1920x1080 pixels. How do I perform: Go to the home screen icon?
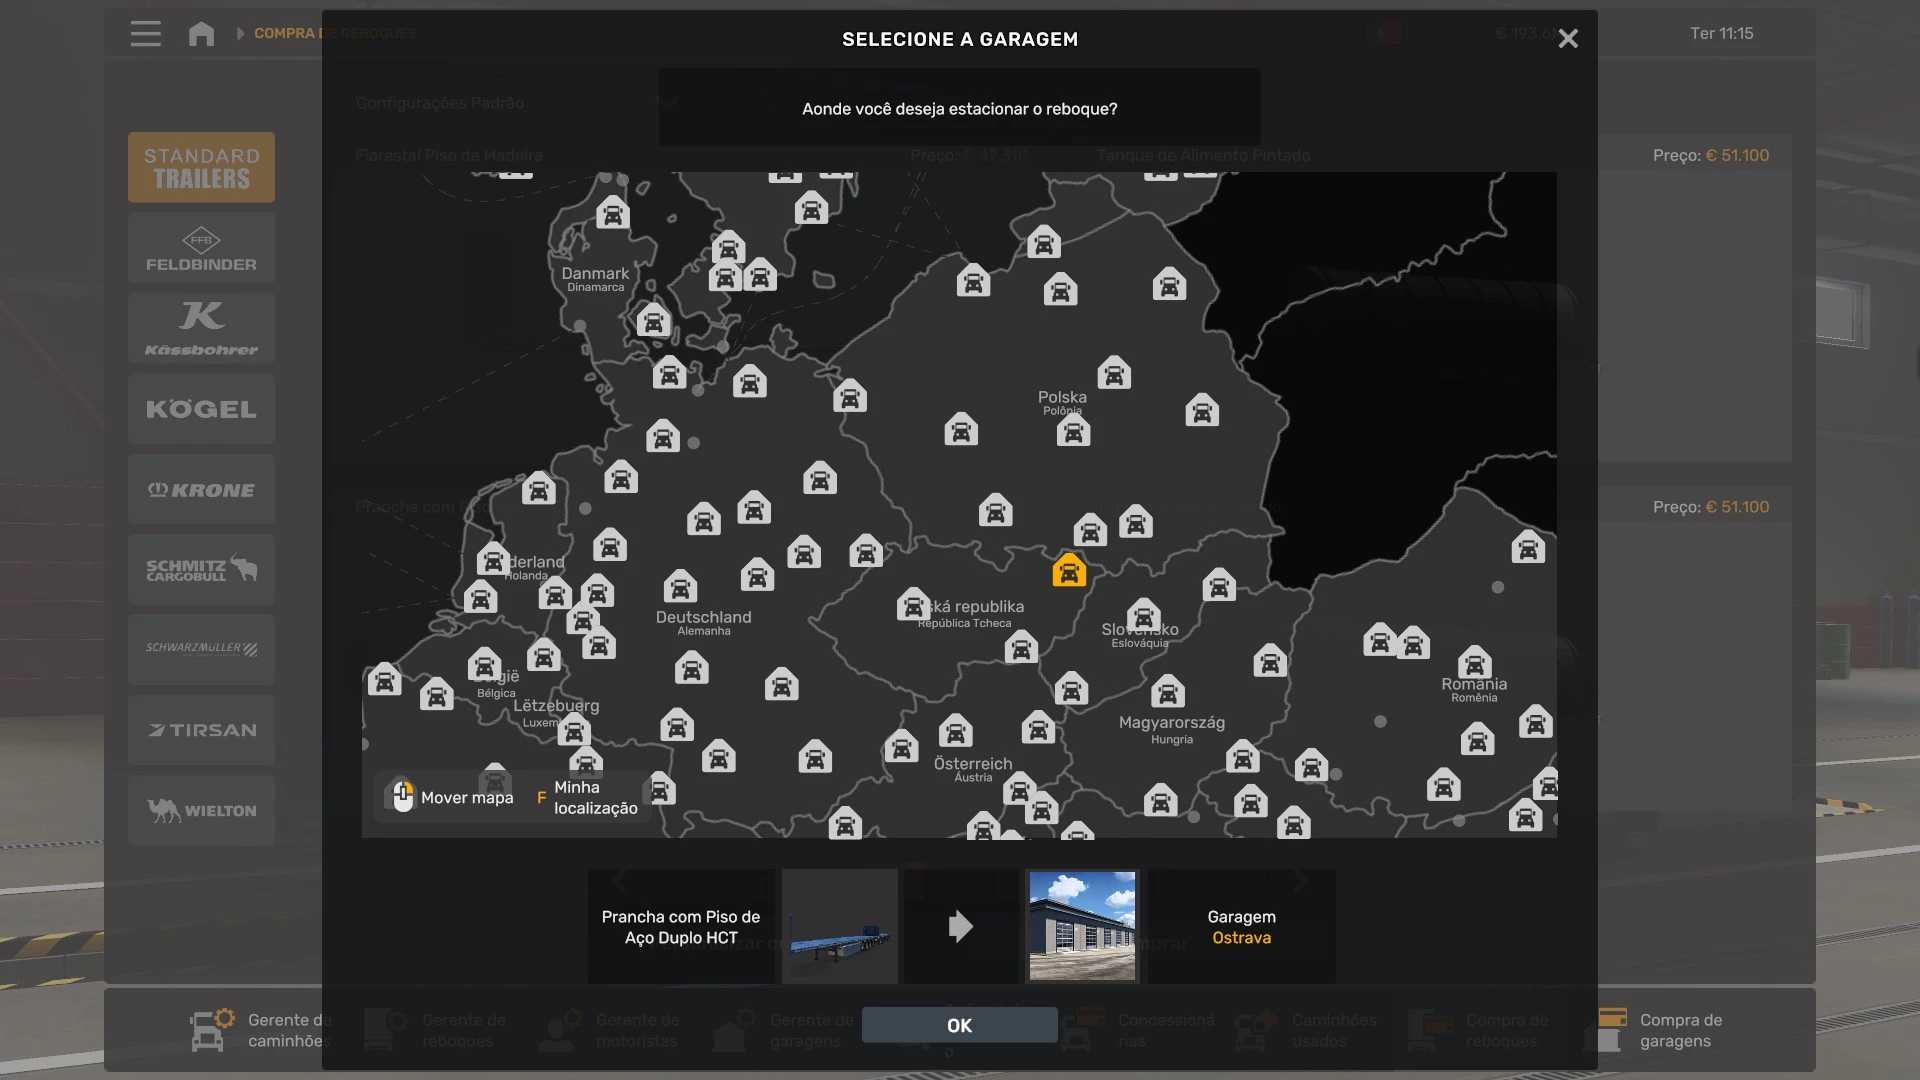coord(201,34)
